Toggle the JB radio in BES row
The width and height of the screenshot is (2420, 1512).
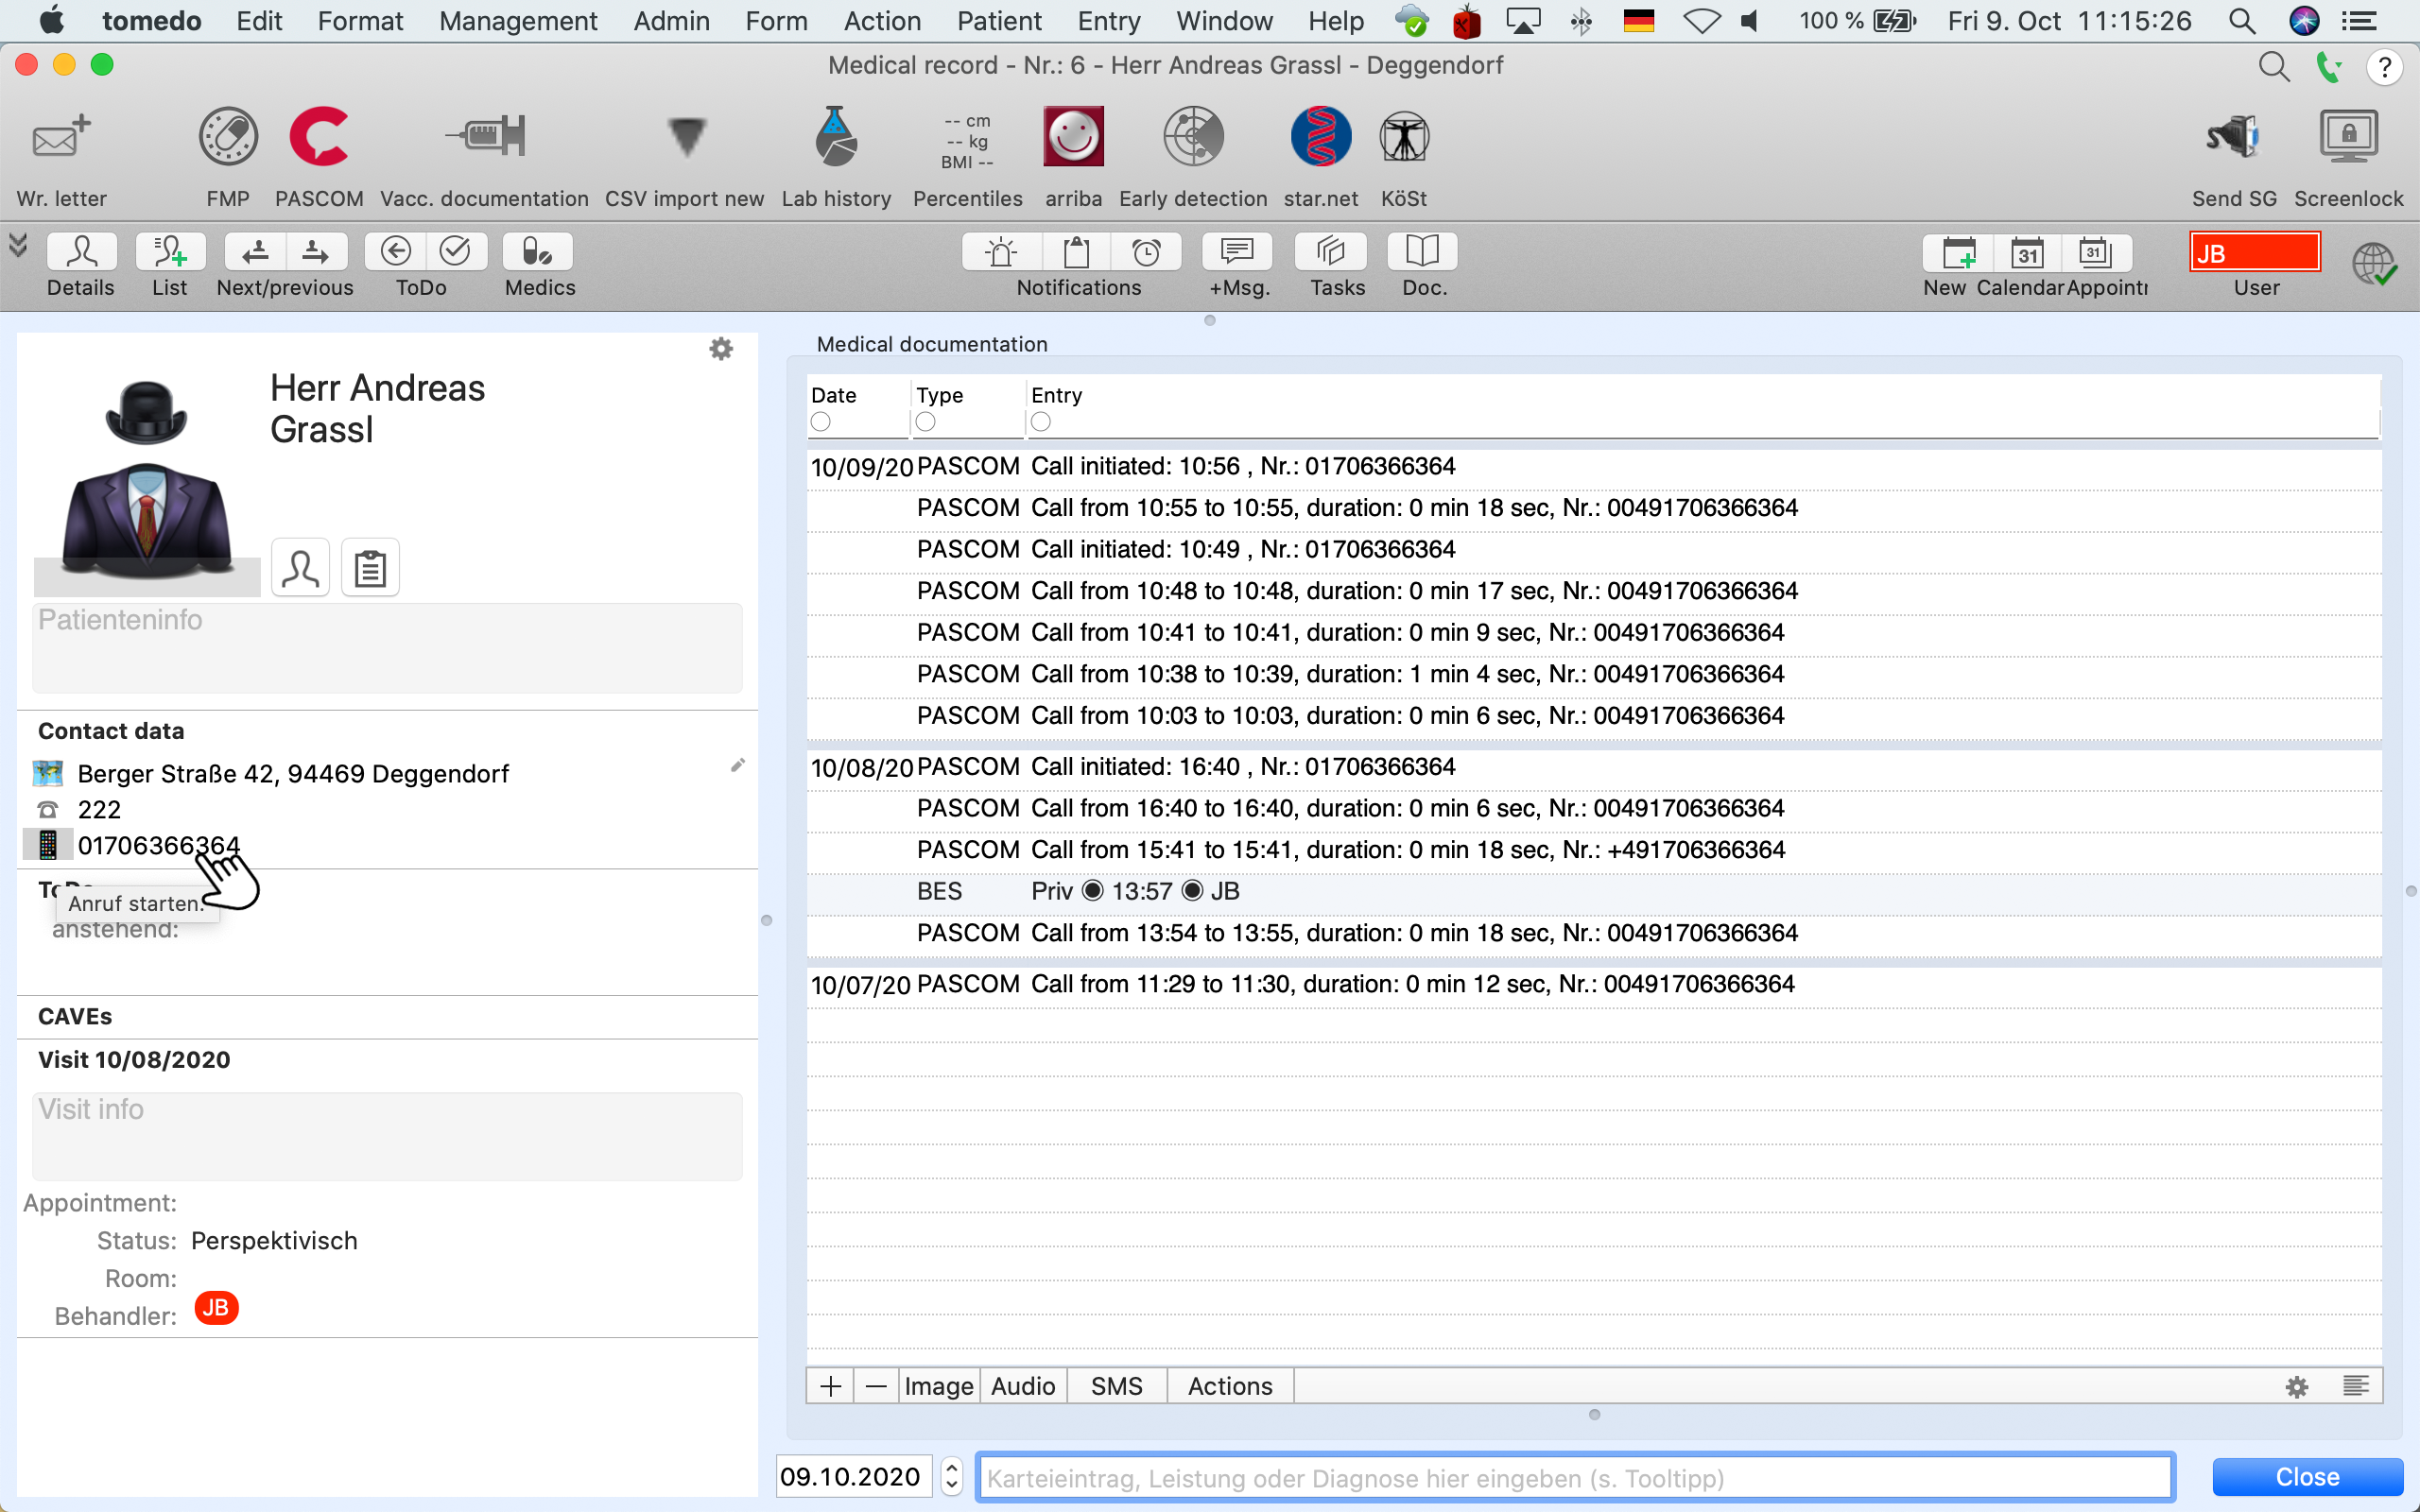(x=1192, y=891)
